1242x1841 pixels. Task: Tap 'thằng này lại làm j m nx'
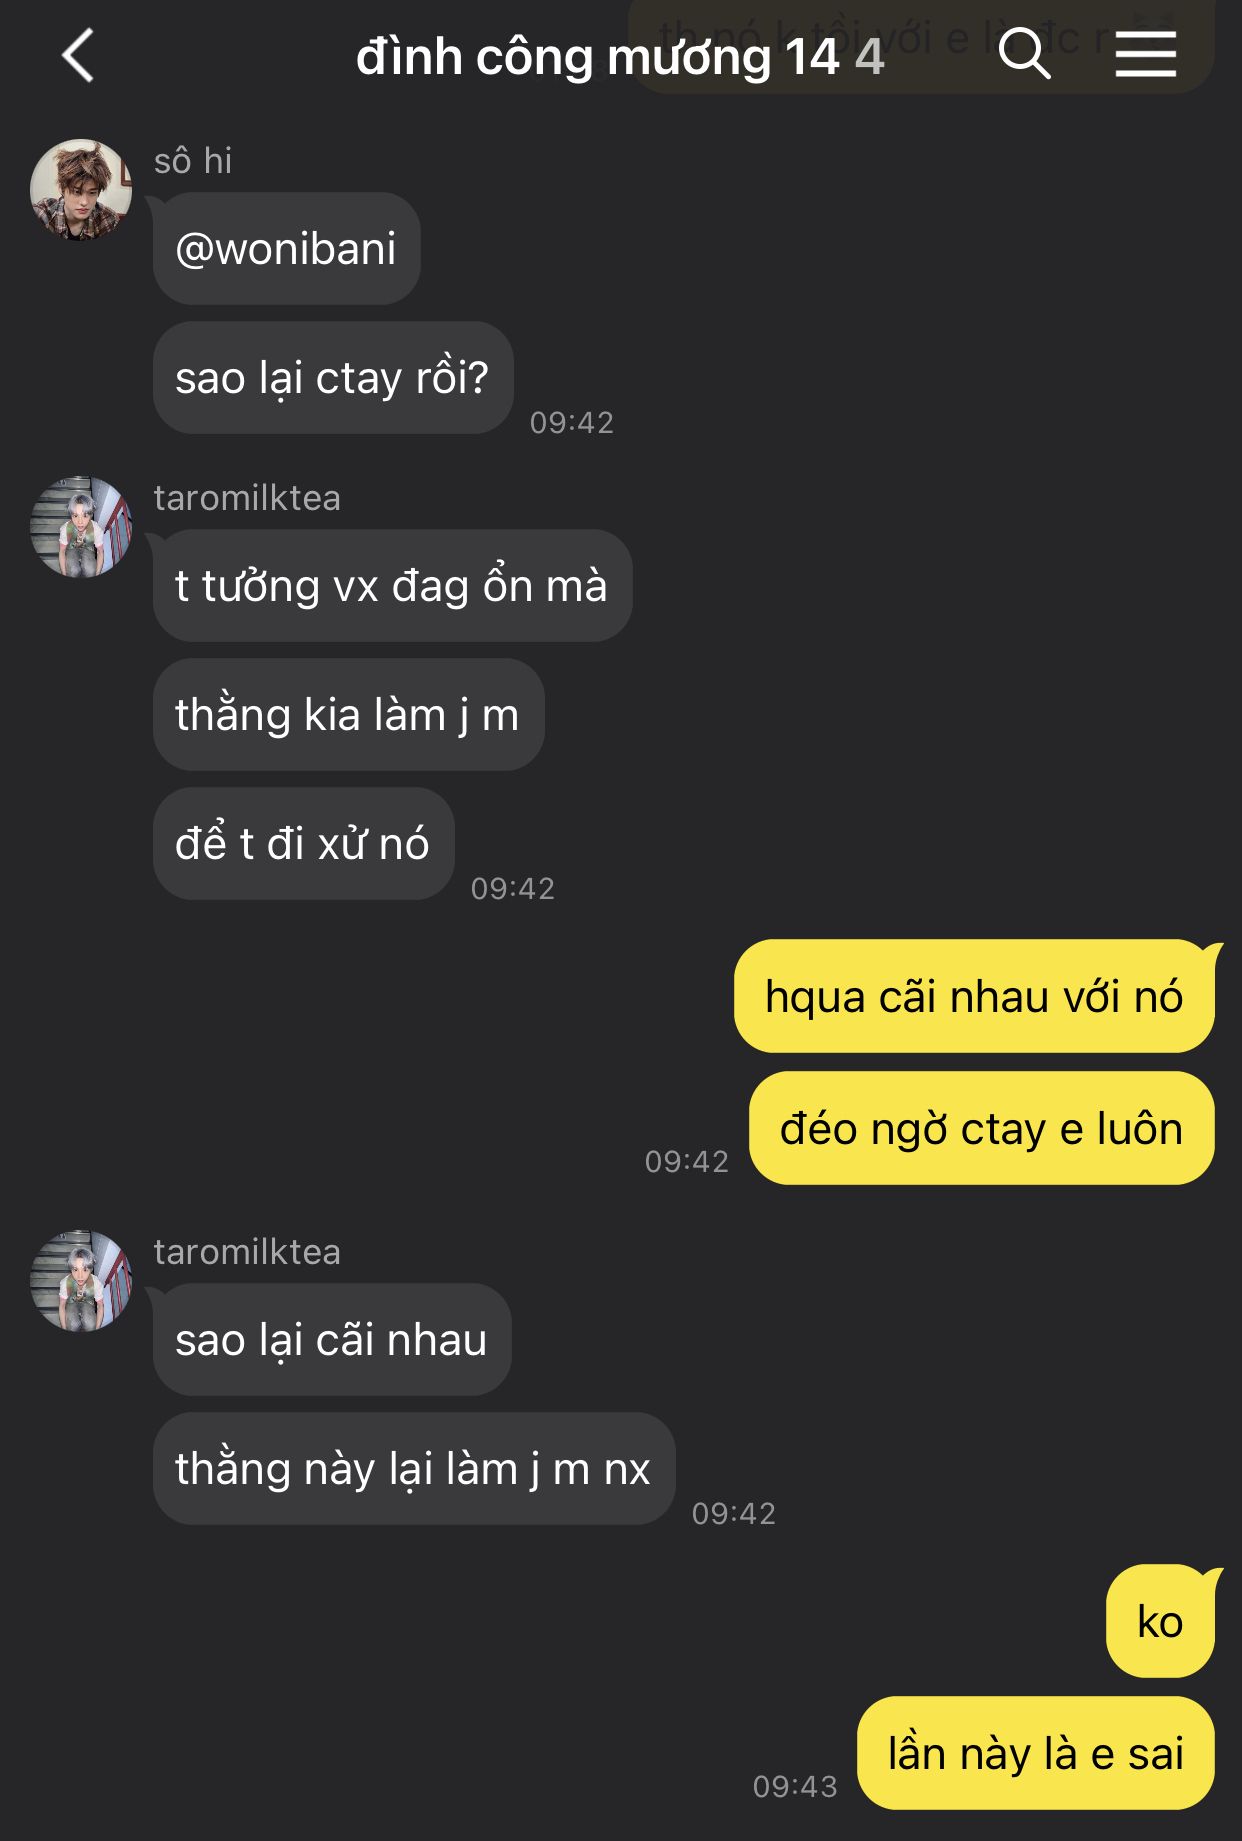(414, 1468)
